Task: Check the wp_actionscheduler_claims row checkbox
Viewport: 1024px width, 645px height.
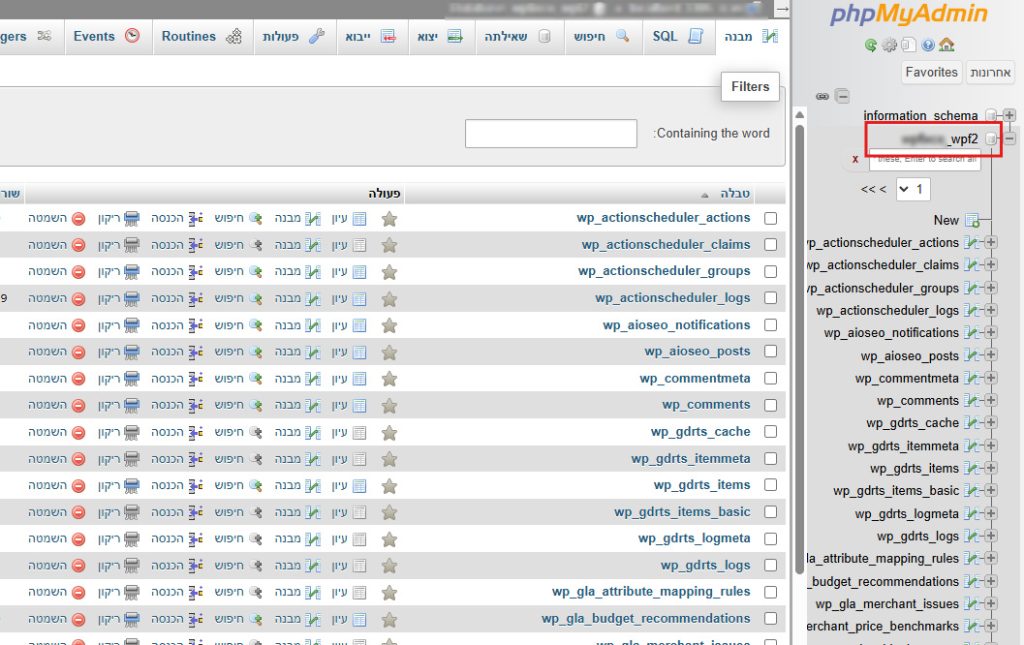Action: tap(770, 245)
